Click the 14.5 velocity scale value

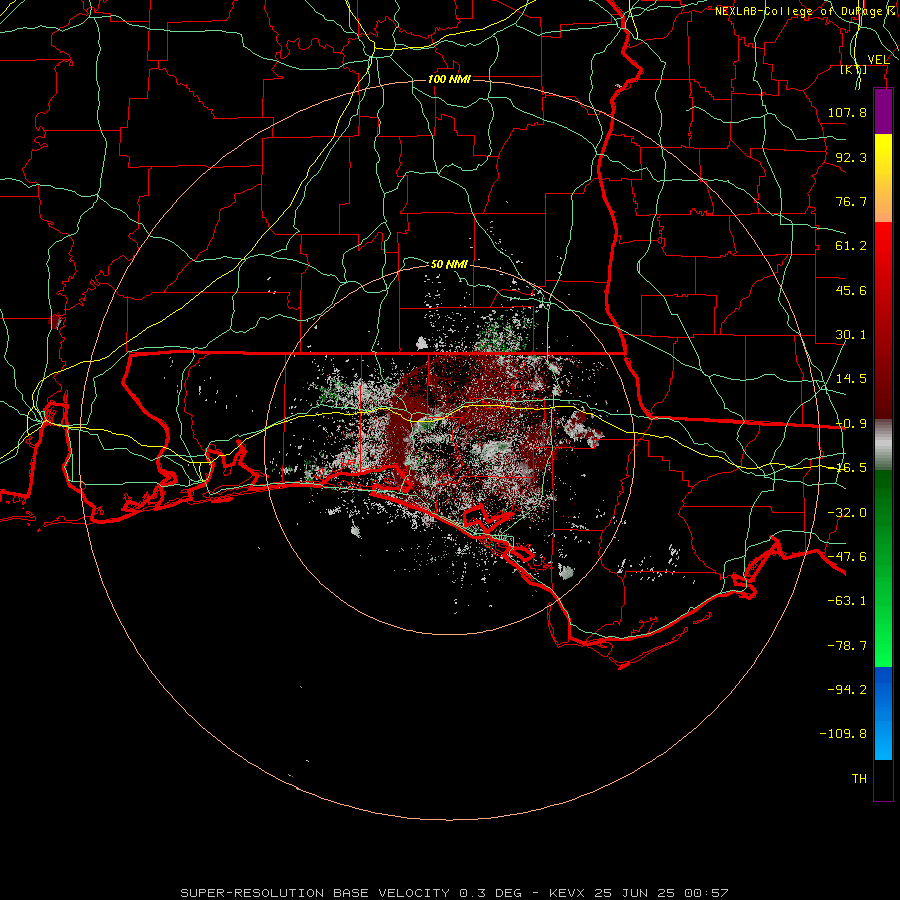(851, 379)
